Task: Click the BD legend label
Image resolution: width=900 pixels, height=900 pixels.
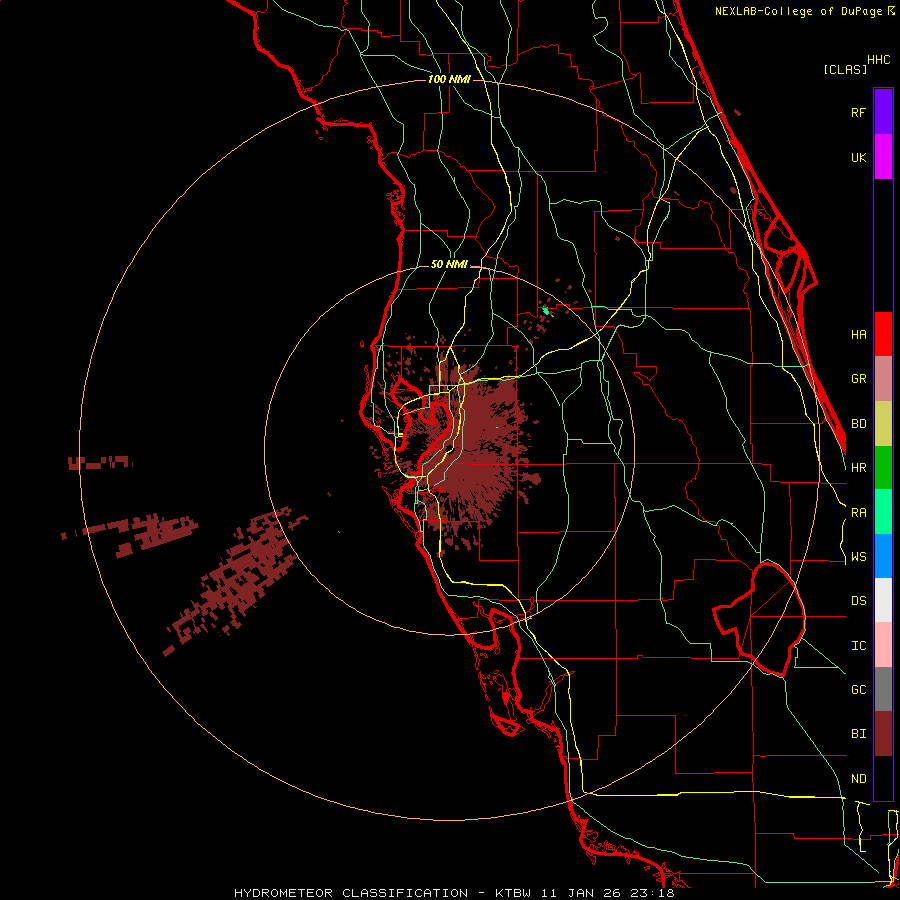Action: click(x=858, y=424)
